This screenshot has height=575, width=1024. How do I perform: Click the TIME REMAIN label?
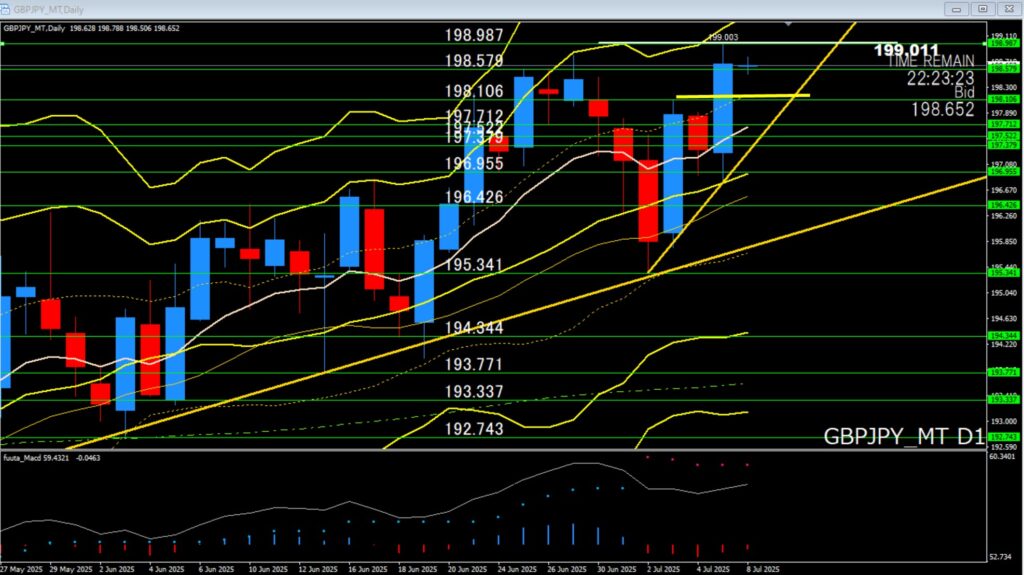[x=931, y=61]
